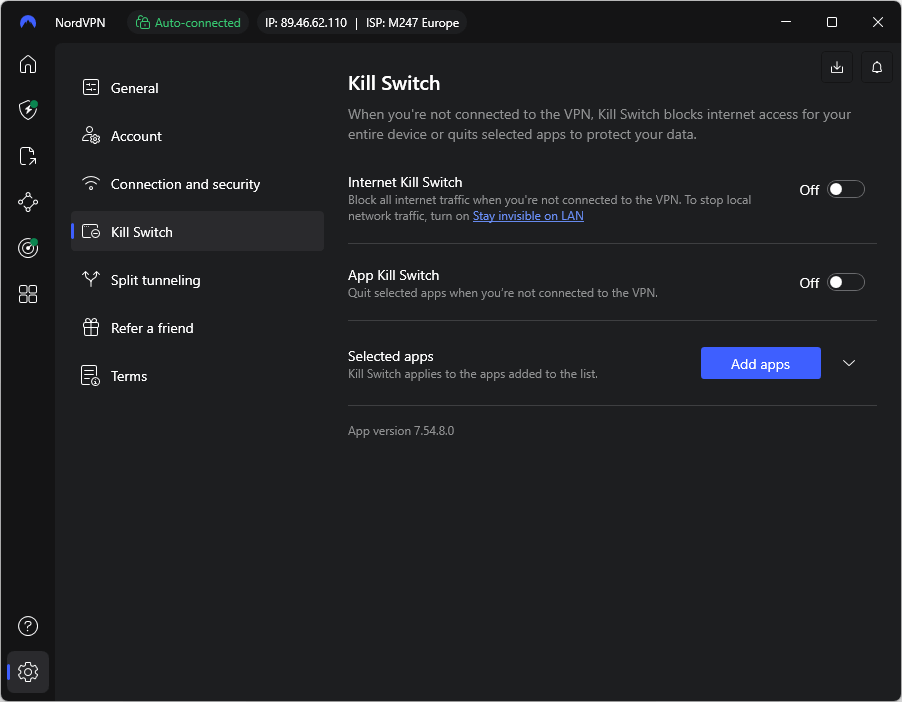This screenshot has height=702, width=902.
Task: Open the notifications bell
Action: click(876, 67)
